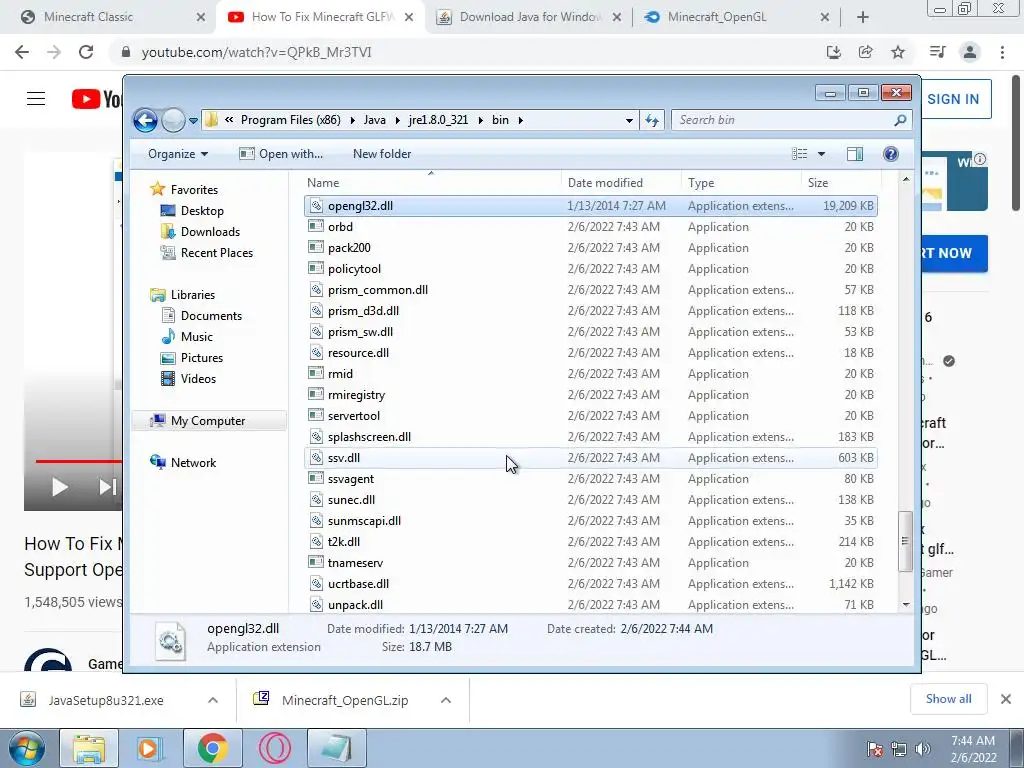Click the Open with... toolbar item

[x=281, y=153]
